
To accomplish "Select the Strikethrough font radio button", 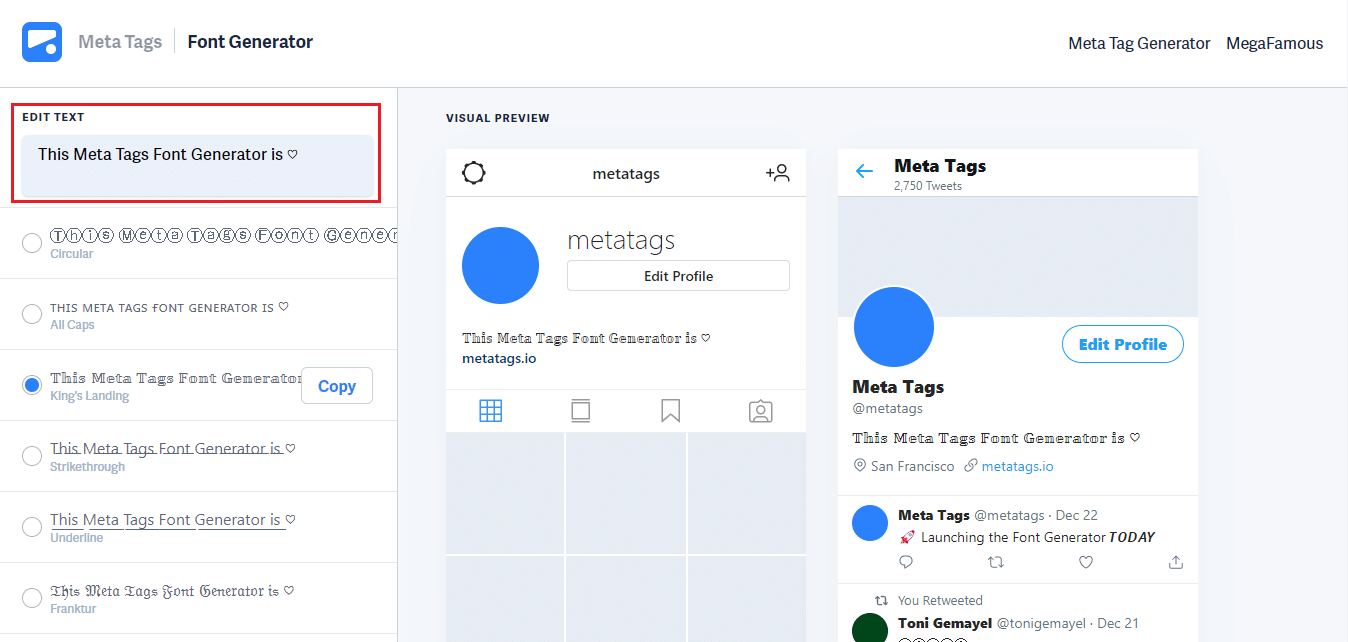I will 32,456.
